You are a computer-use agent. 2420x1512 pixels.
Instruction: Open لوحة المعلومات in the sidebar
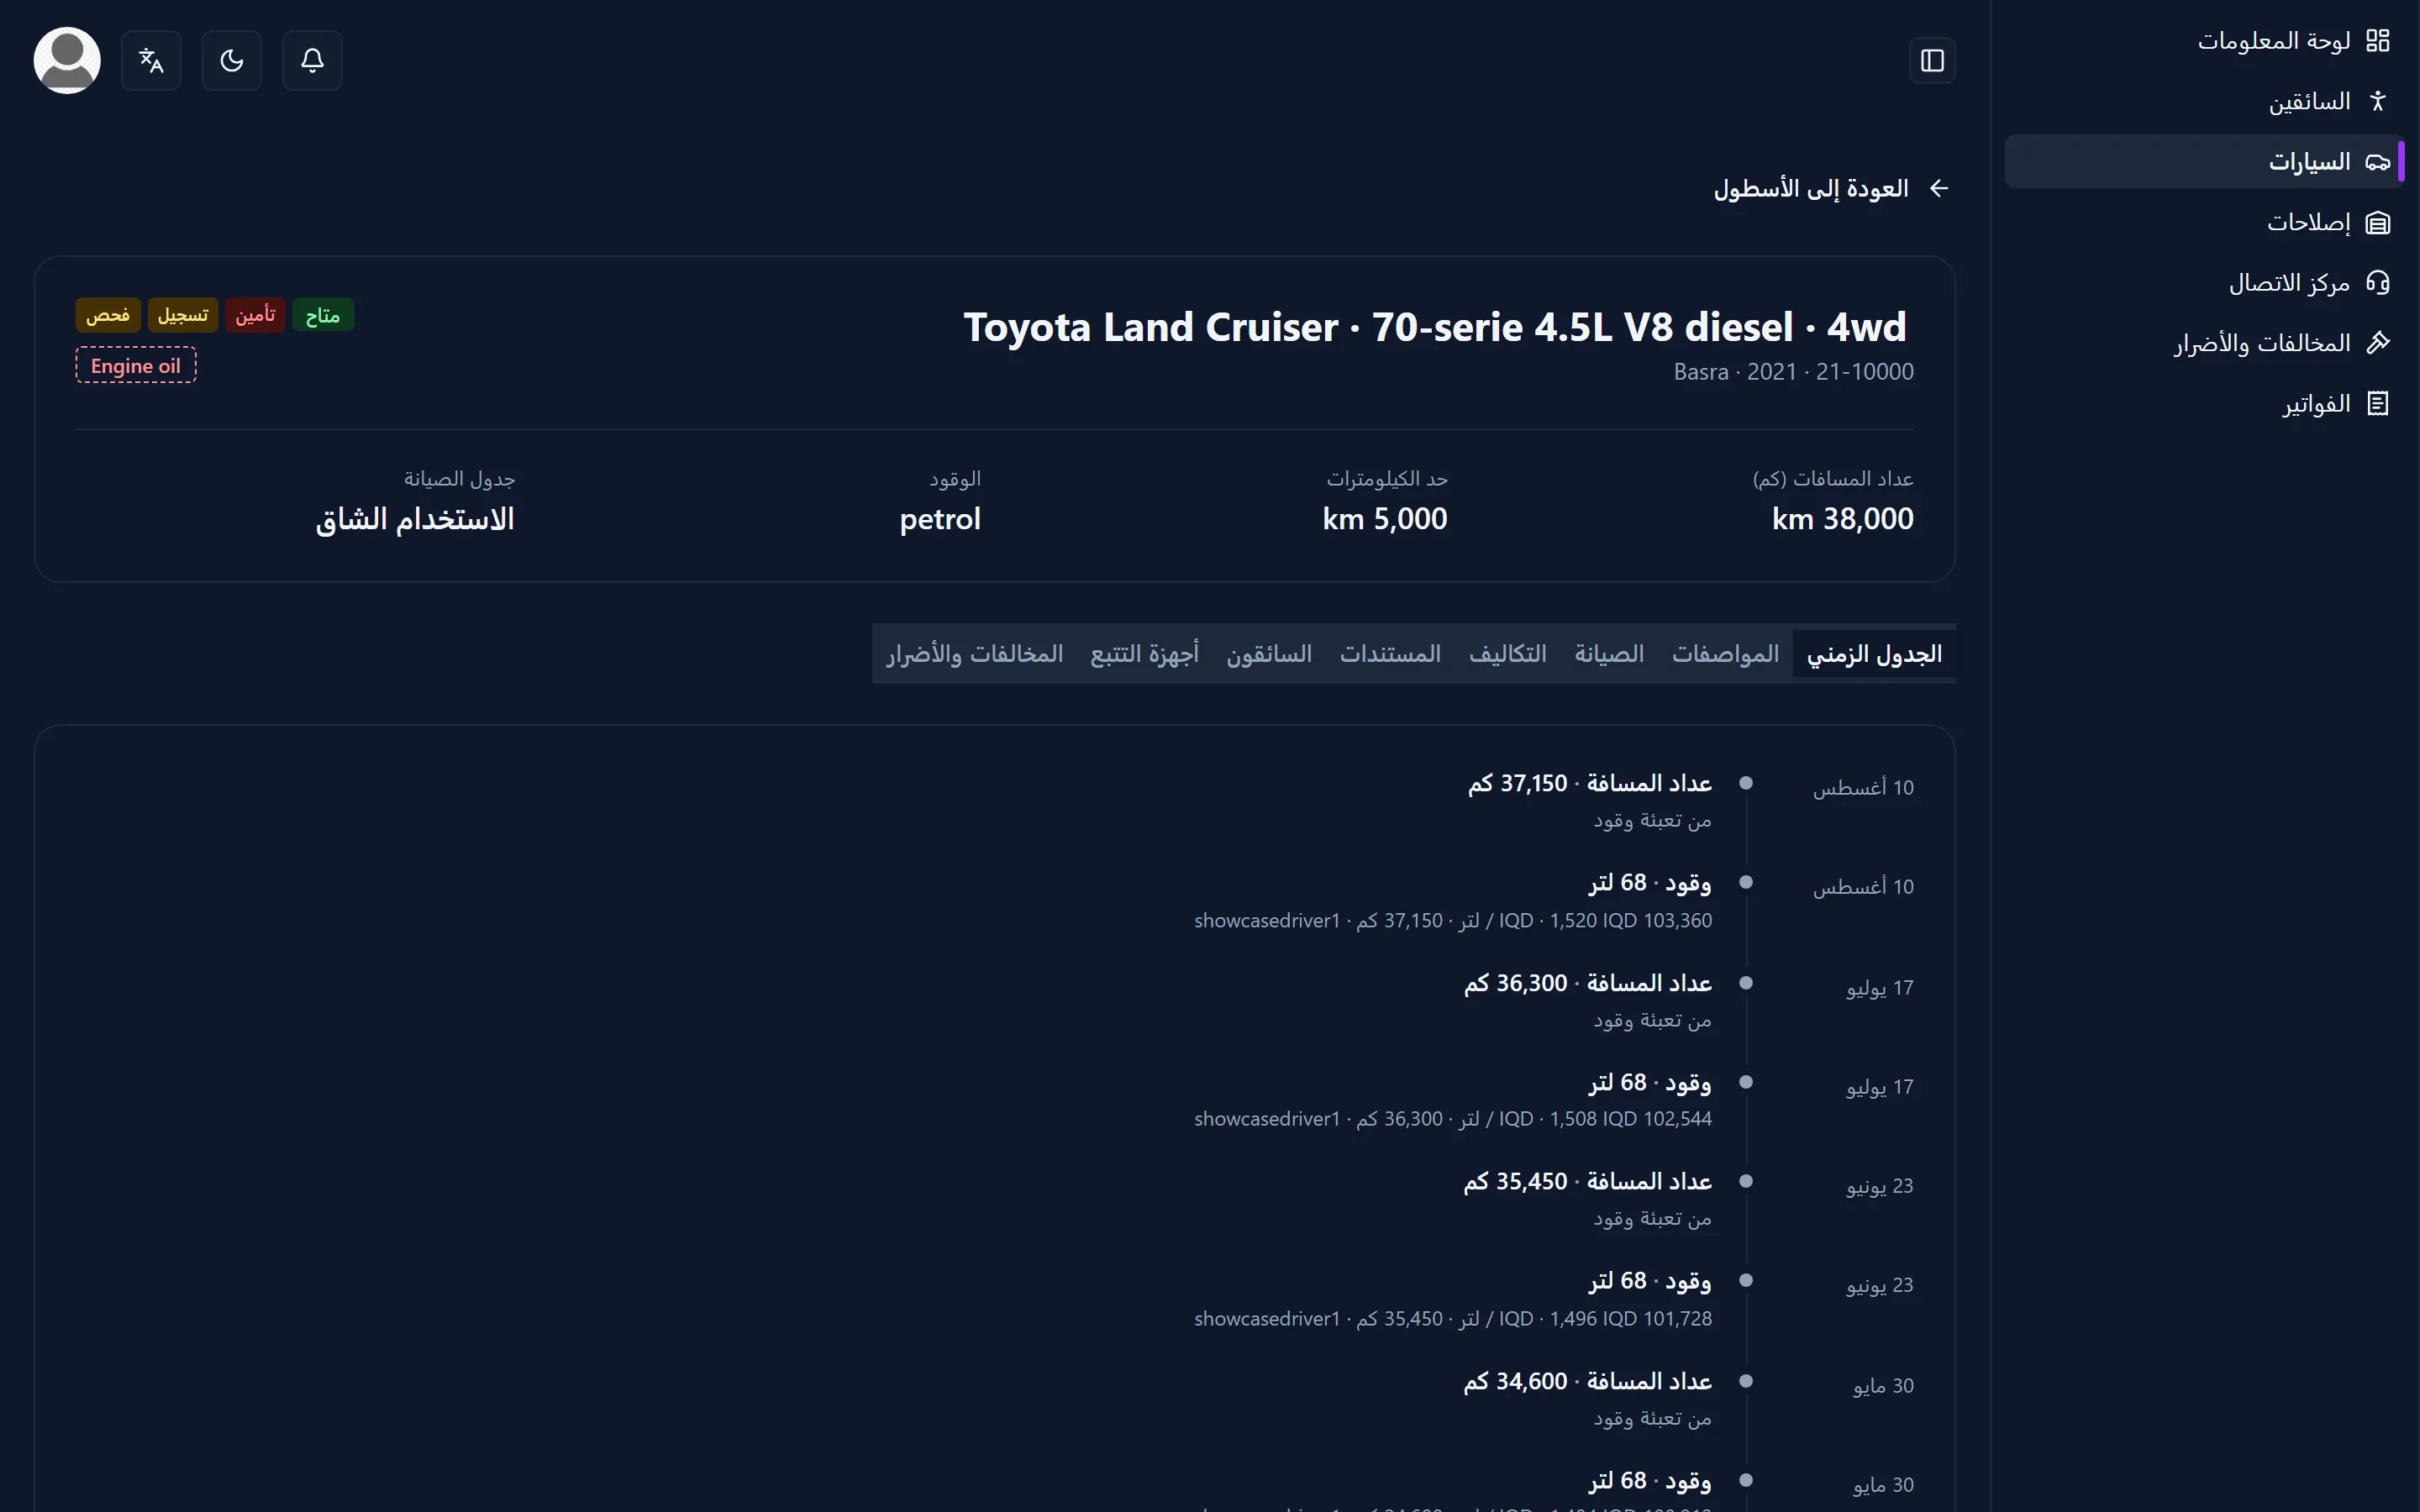click(x=2204, y=40)
